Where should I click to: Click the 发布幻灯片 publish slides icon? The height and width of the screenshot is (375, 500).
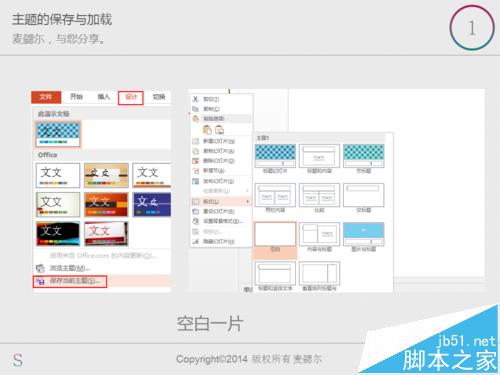click(x=196, y=181)
